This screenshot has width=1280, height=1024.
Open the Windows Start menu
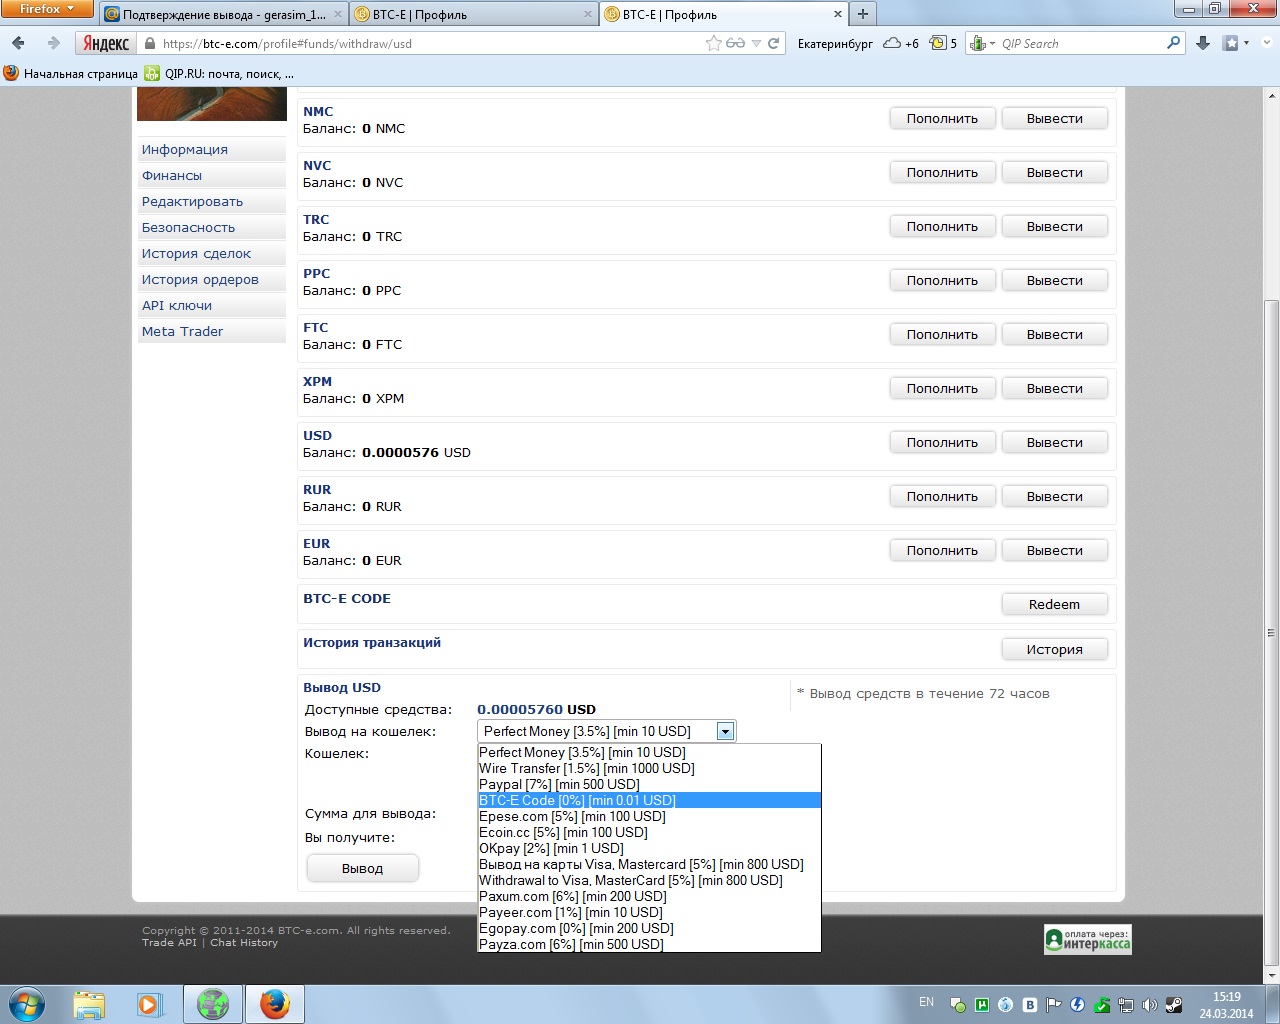(27, 1004)
